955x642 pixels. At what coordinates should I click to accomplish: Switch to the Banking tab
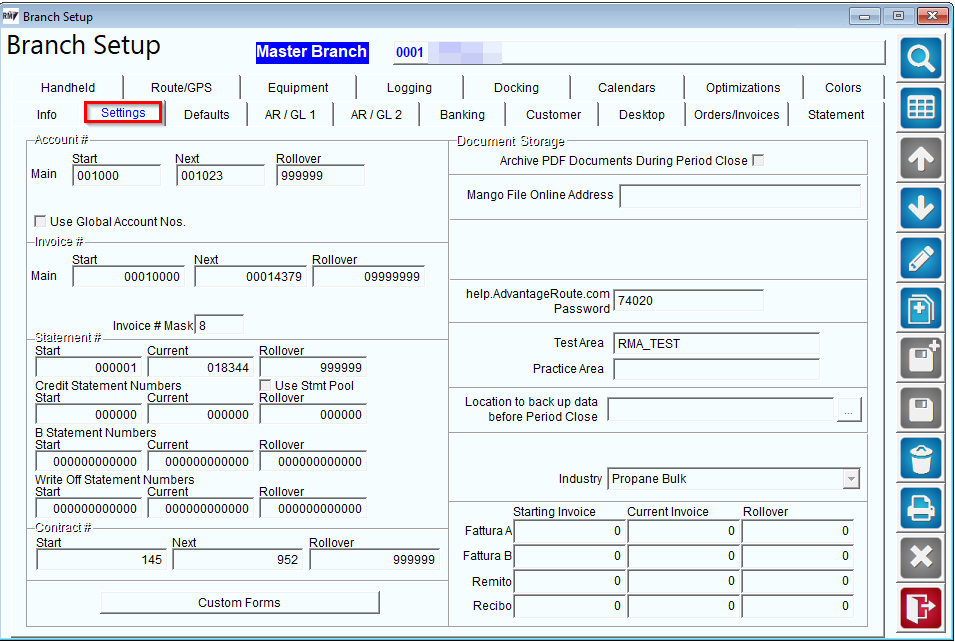tap(462, 115)
